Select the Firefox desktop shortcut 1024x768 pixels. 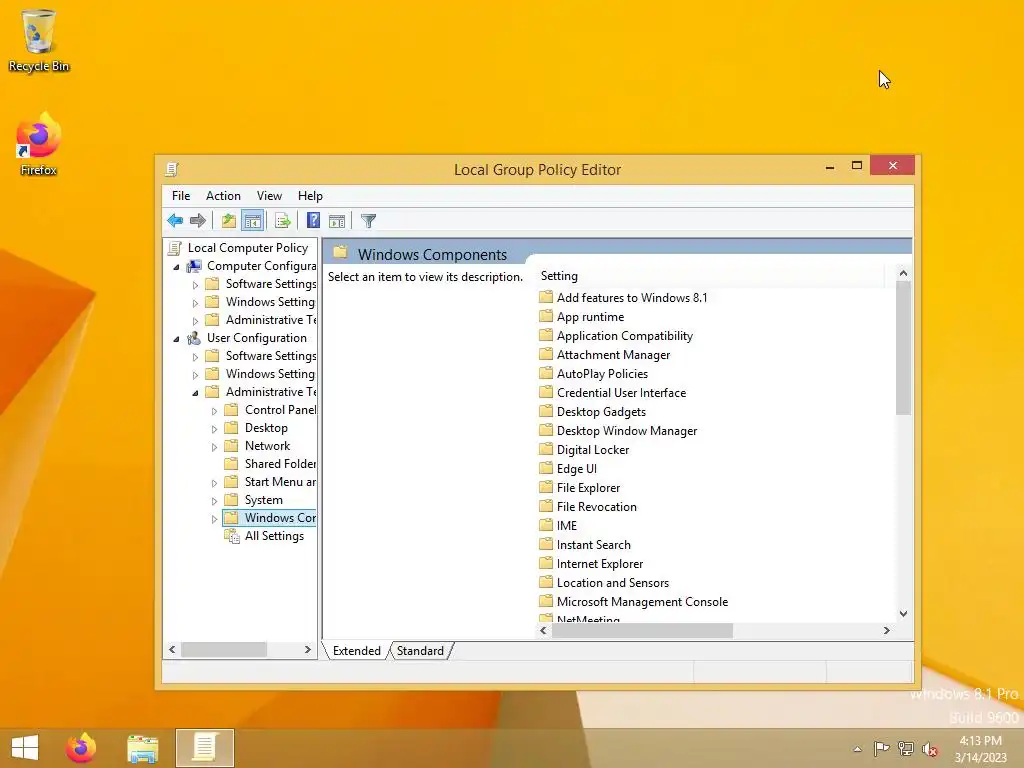(x=39, y=145)
